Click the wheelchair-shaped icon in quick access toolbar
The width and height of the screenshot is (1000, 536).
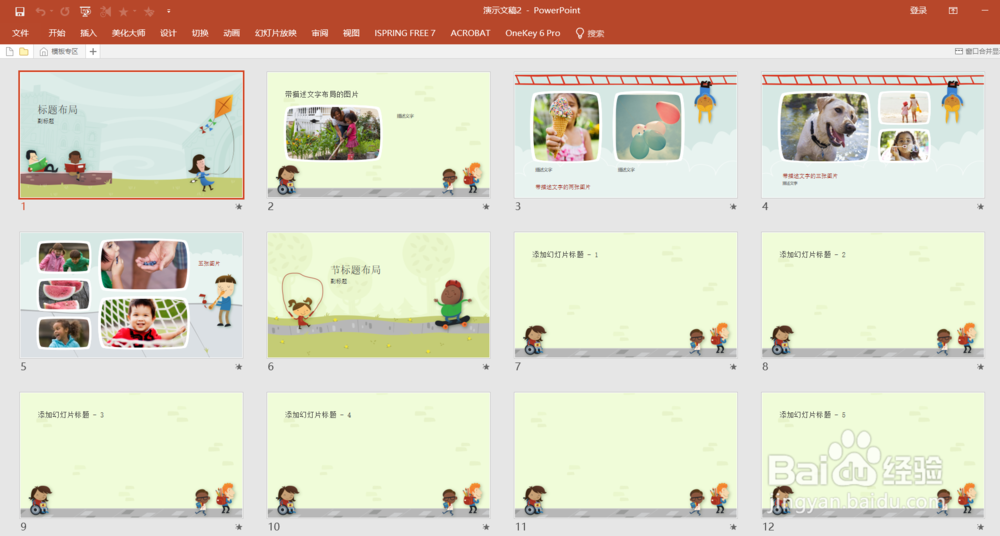pos(105,11)
